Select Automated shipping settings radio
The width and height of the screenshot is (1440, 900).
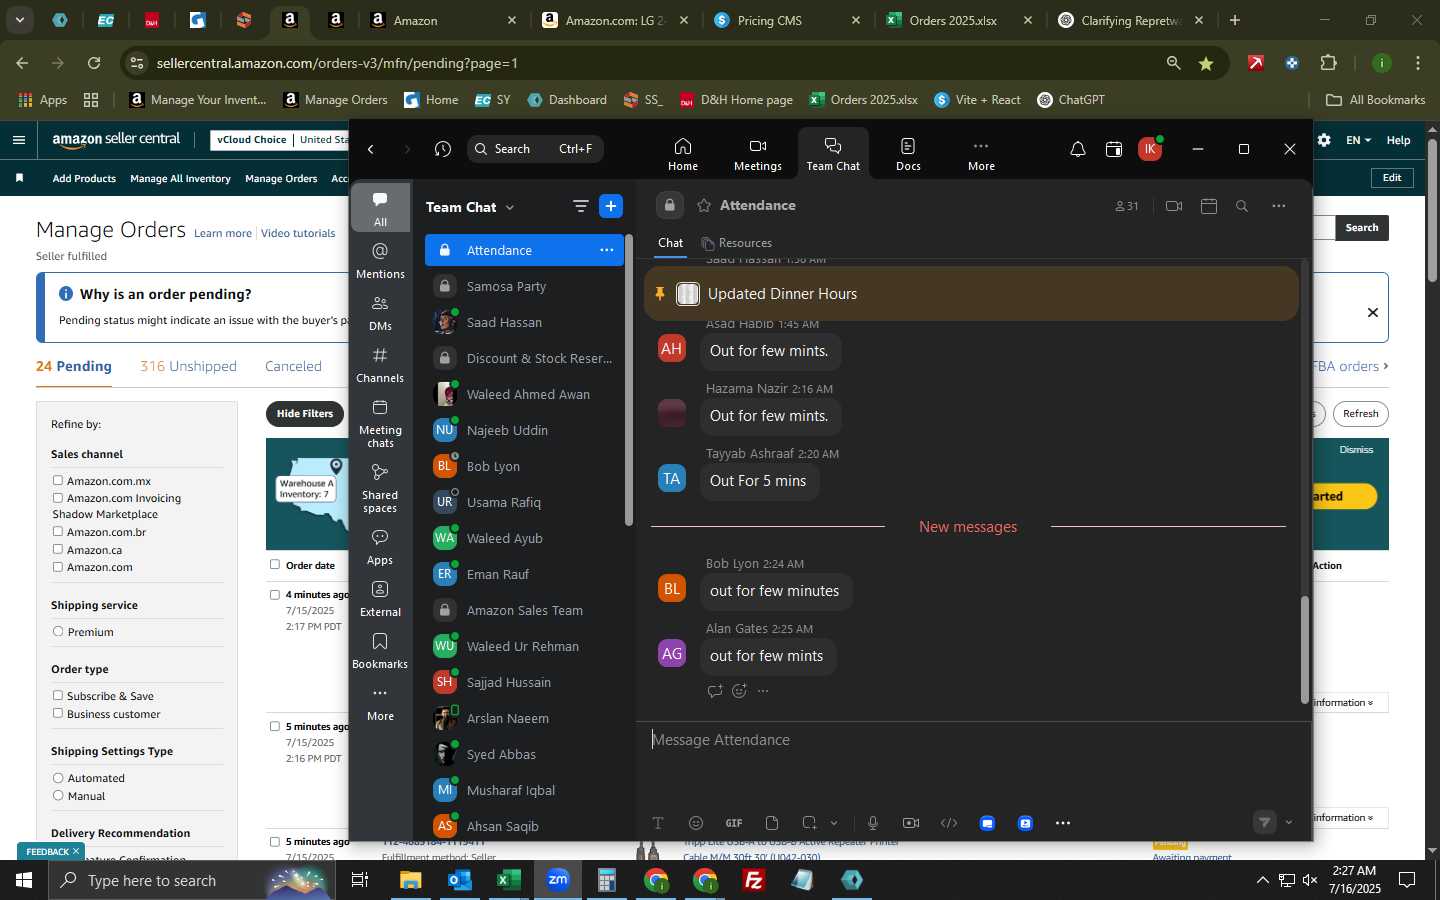(x=58, y=777)
